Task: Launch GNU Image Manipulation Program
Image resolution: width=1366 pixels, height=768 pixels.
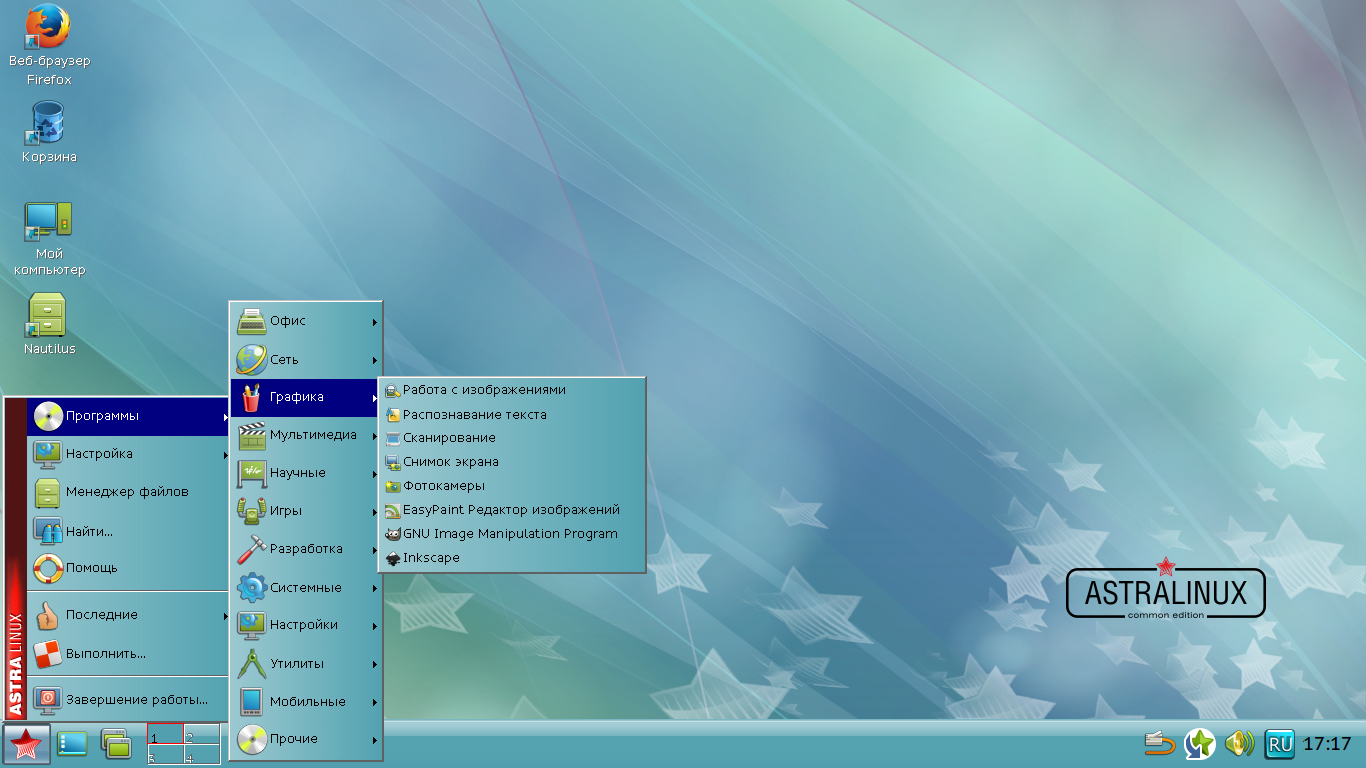Action: pos(512,534)
